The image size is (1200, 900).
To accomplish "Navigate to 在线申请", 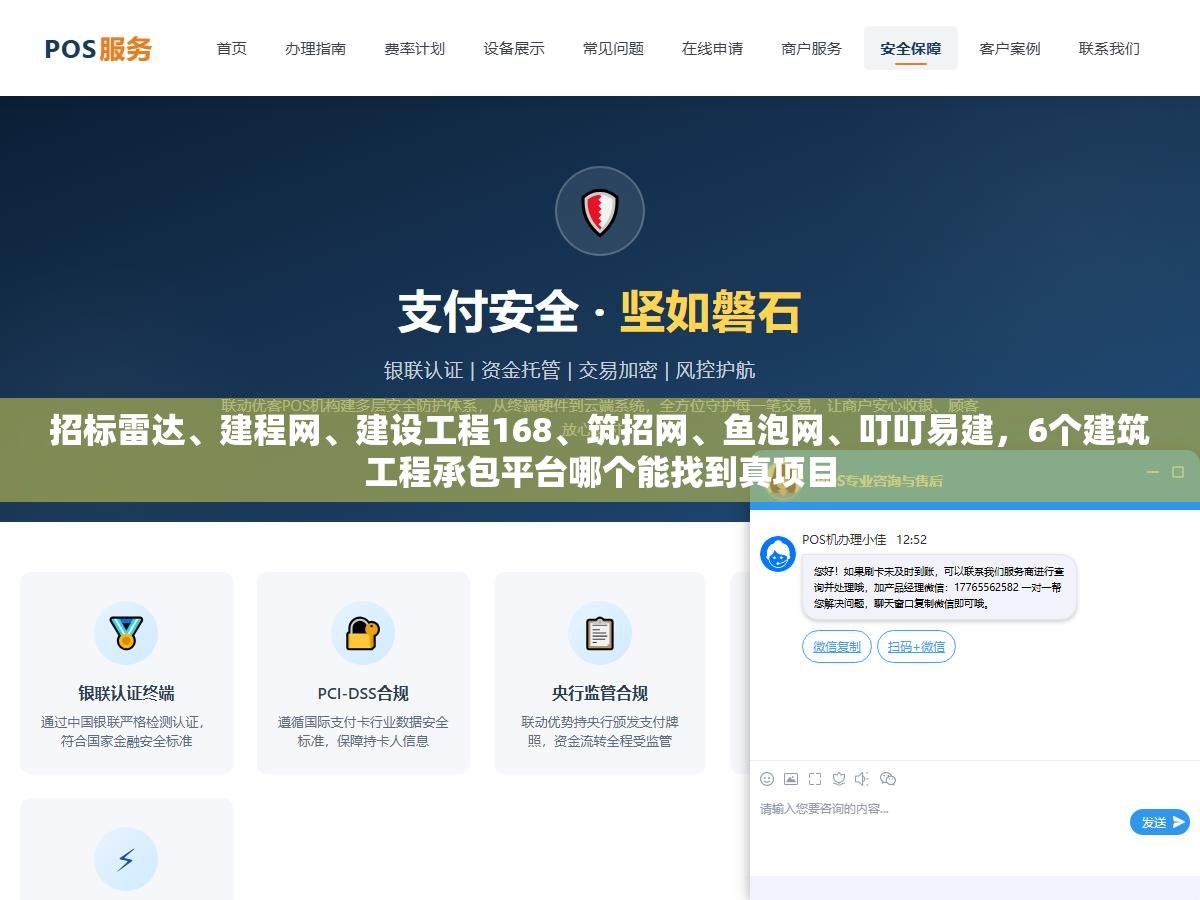I will [712, 48].
